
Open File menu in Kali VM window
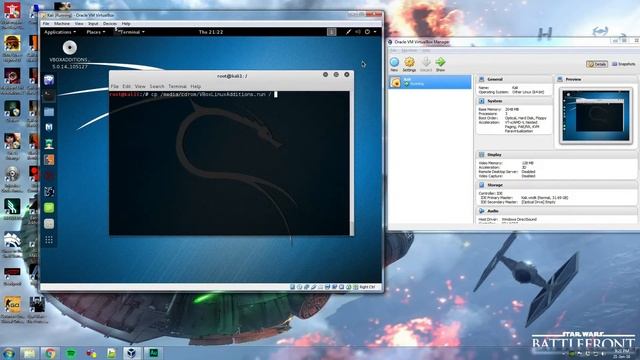[x=46, y=24]
